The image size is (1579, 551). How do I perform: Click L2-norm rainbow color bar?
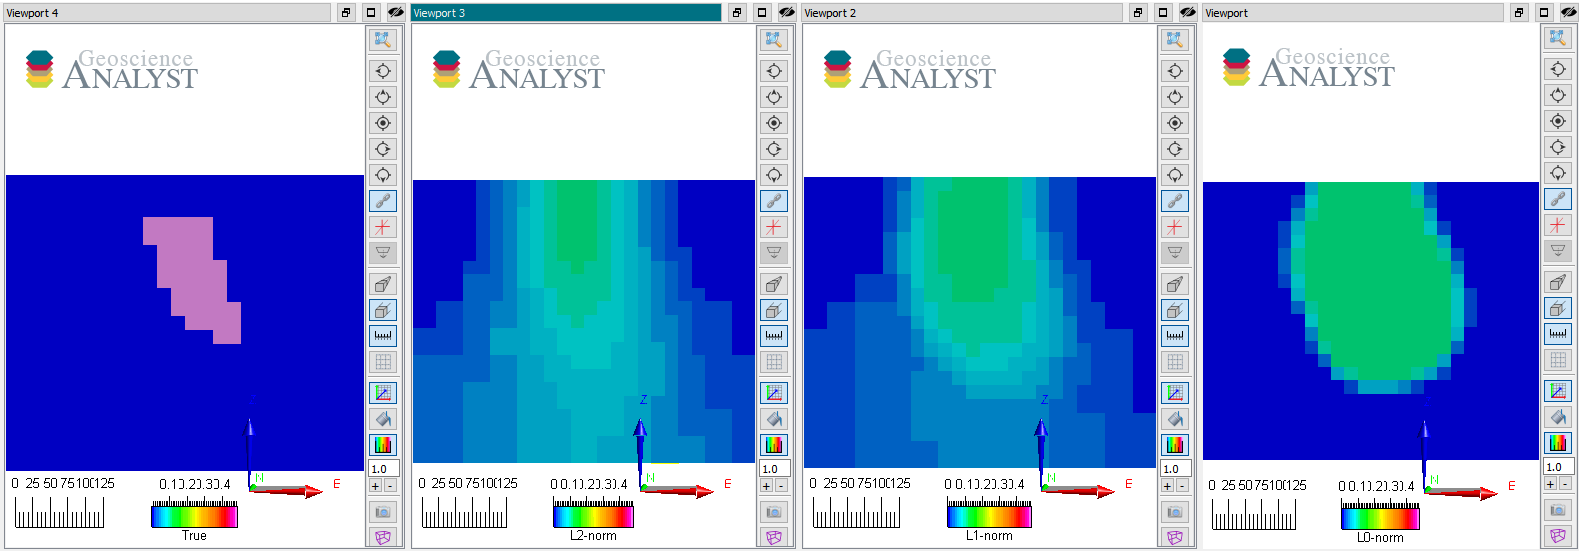tap(593, 517)
